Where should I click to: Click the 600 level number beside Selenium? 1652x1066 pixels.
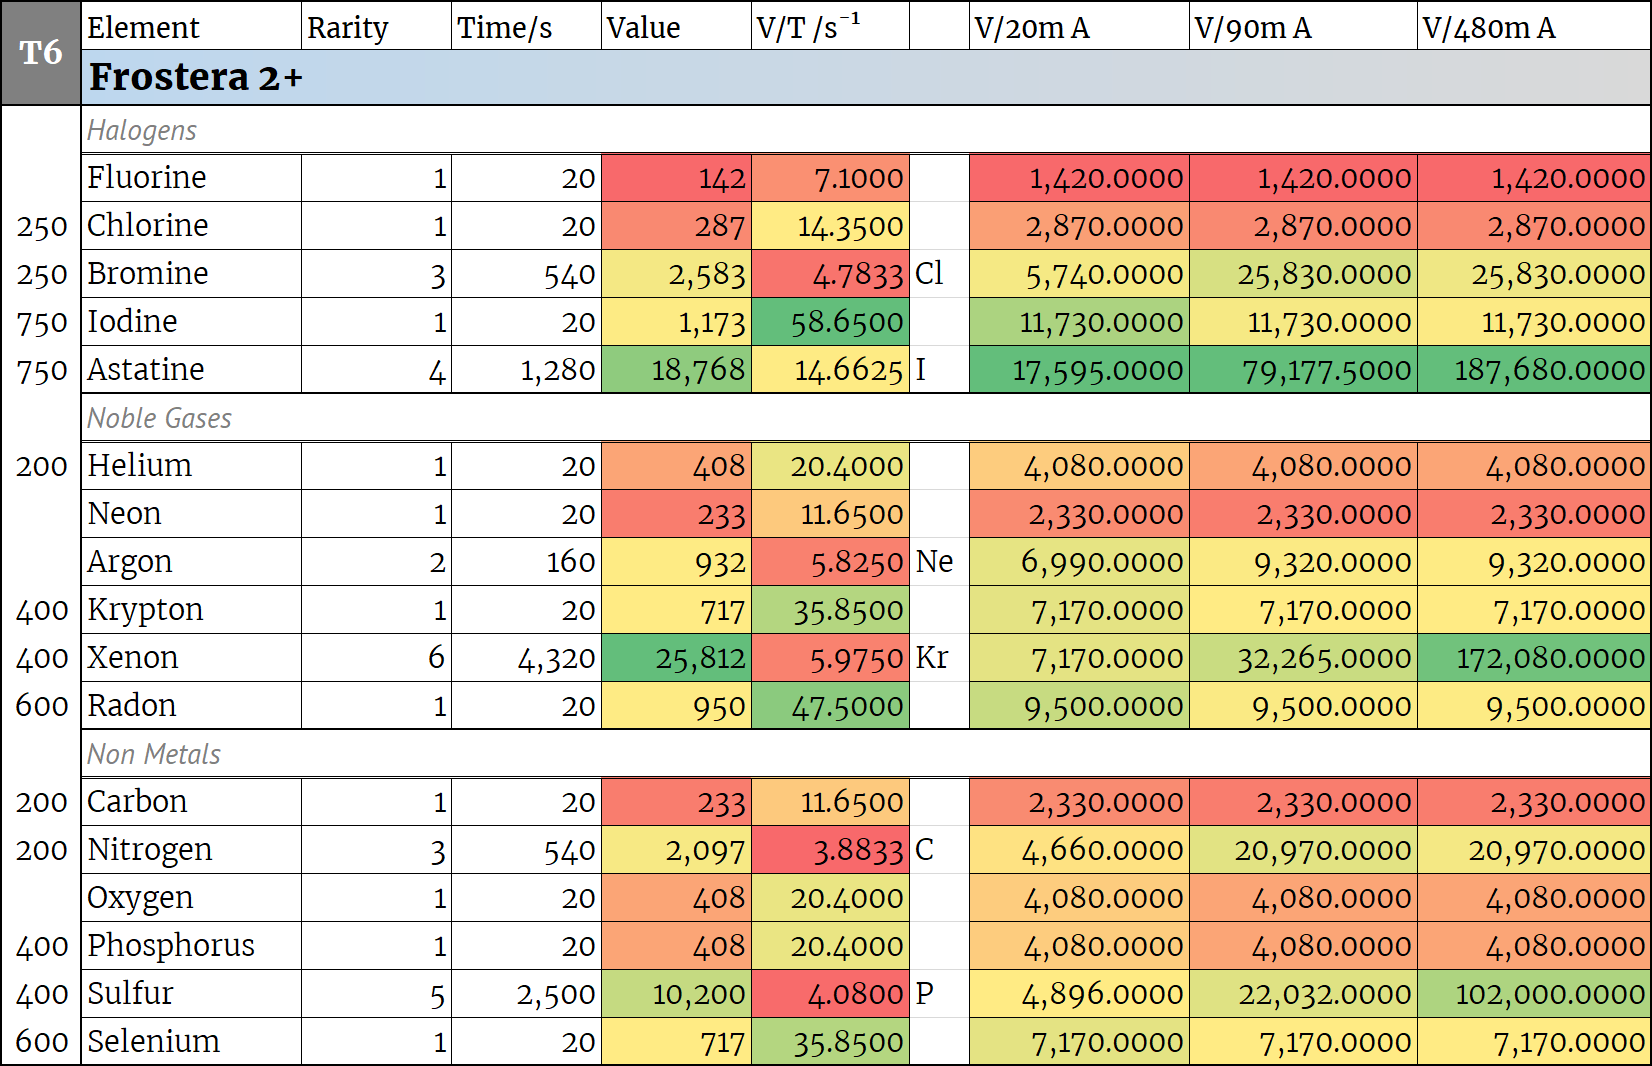click(42, 1042)
